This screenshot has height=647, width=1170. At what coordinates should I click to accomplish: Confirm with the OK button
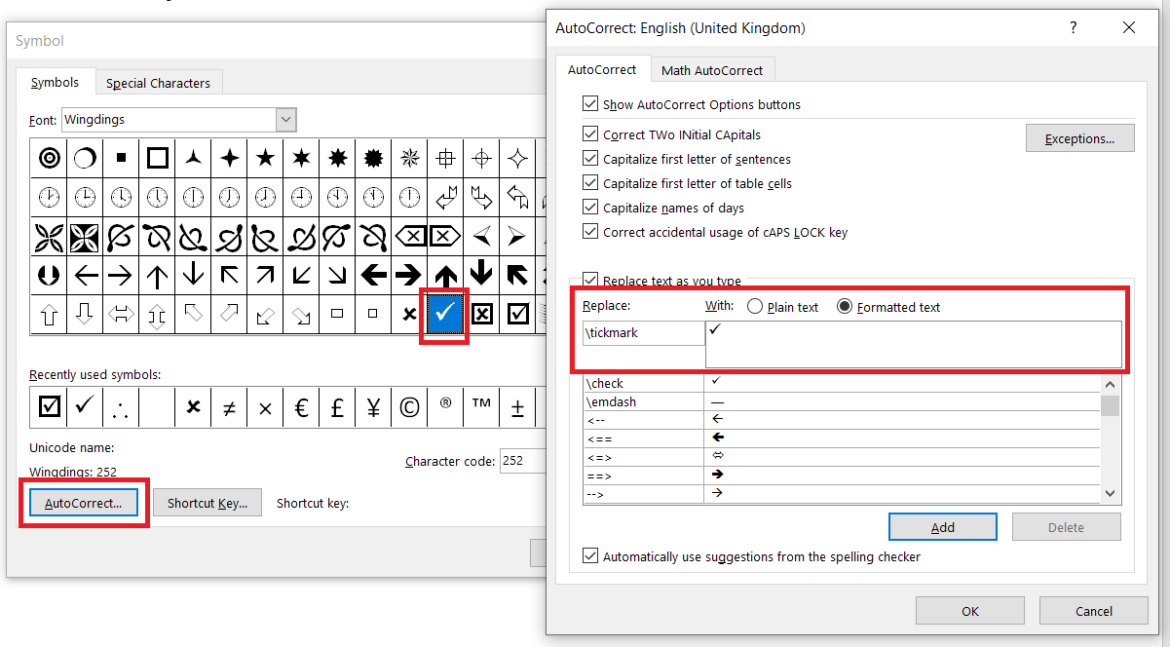click(970, 611)
